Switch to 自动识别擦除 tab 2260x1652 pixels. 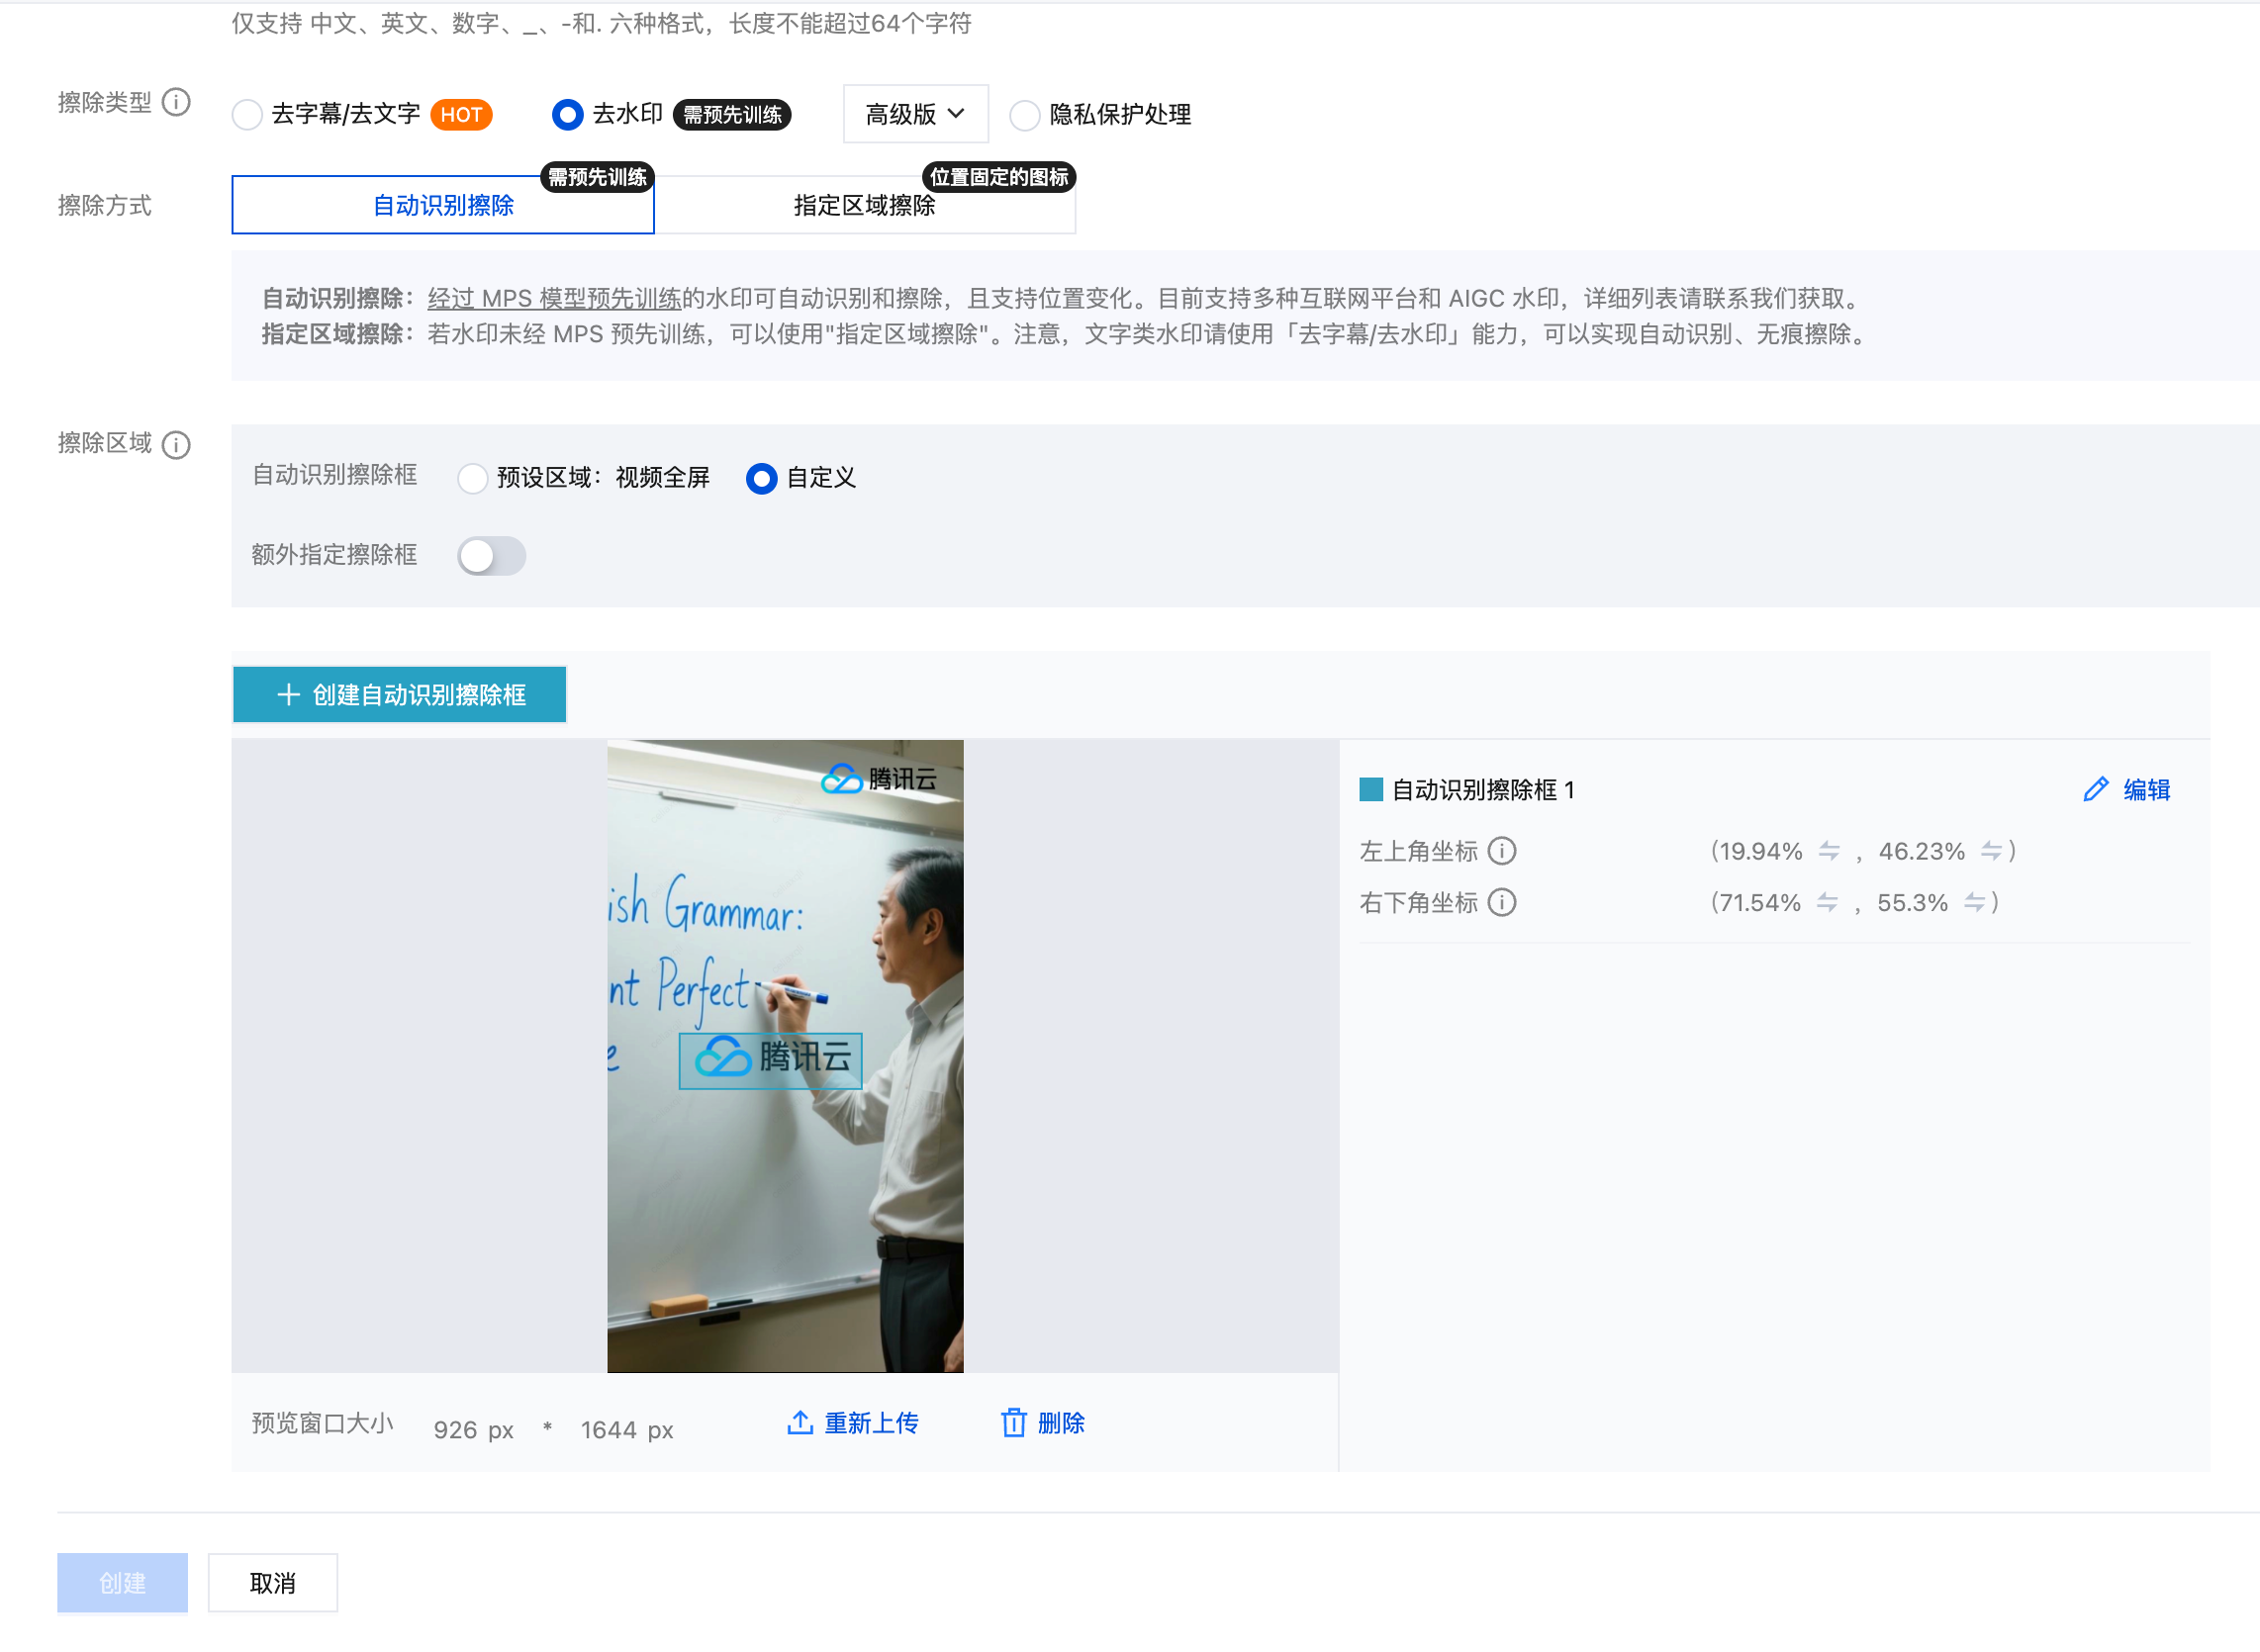[443, 205]
